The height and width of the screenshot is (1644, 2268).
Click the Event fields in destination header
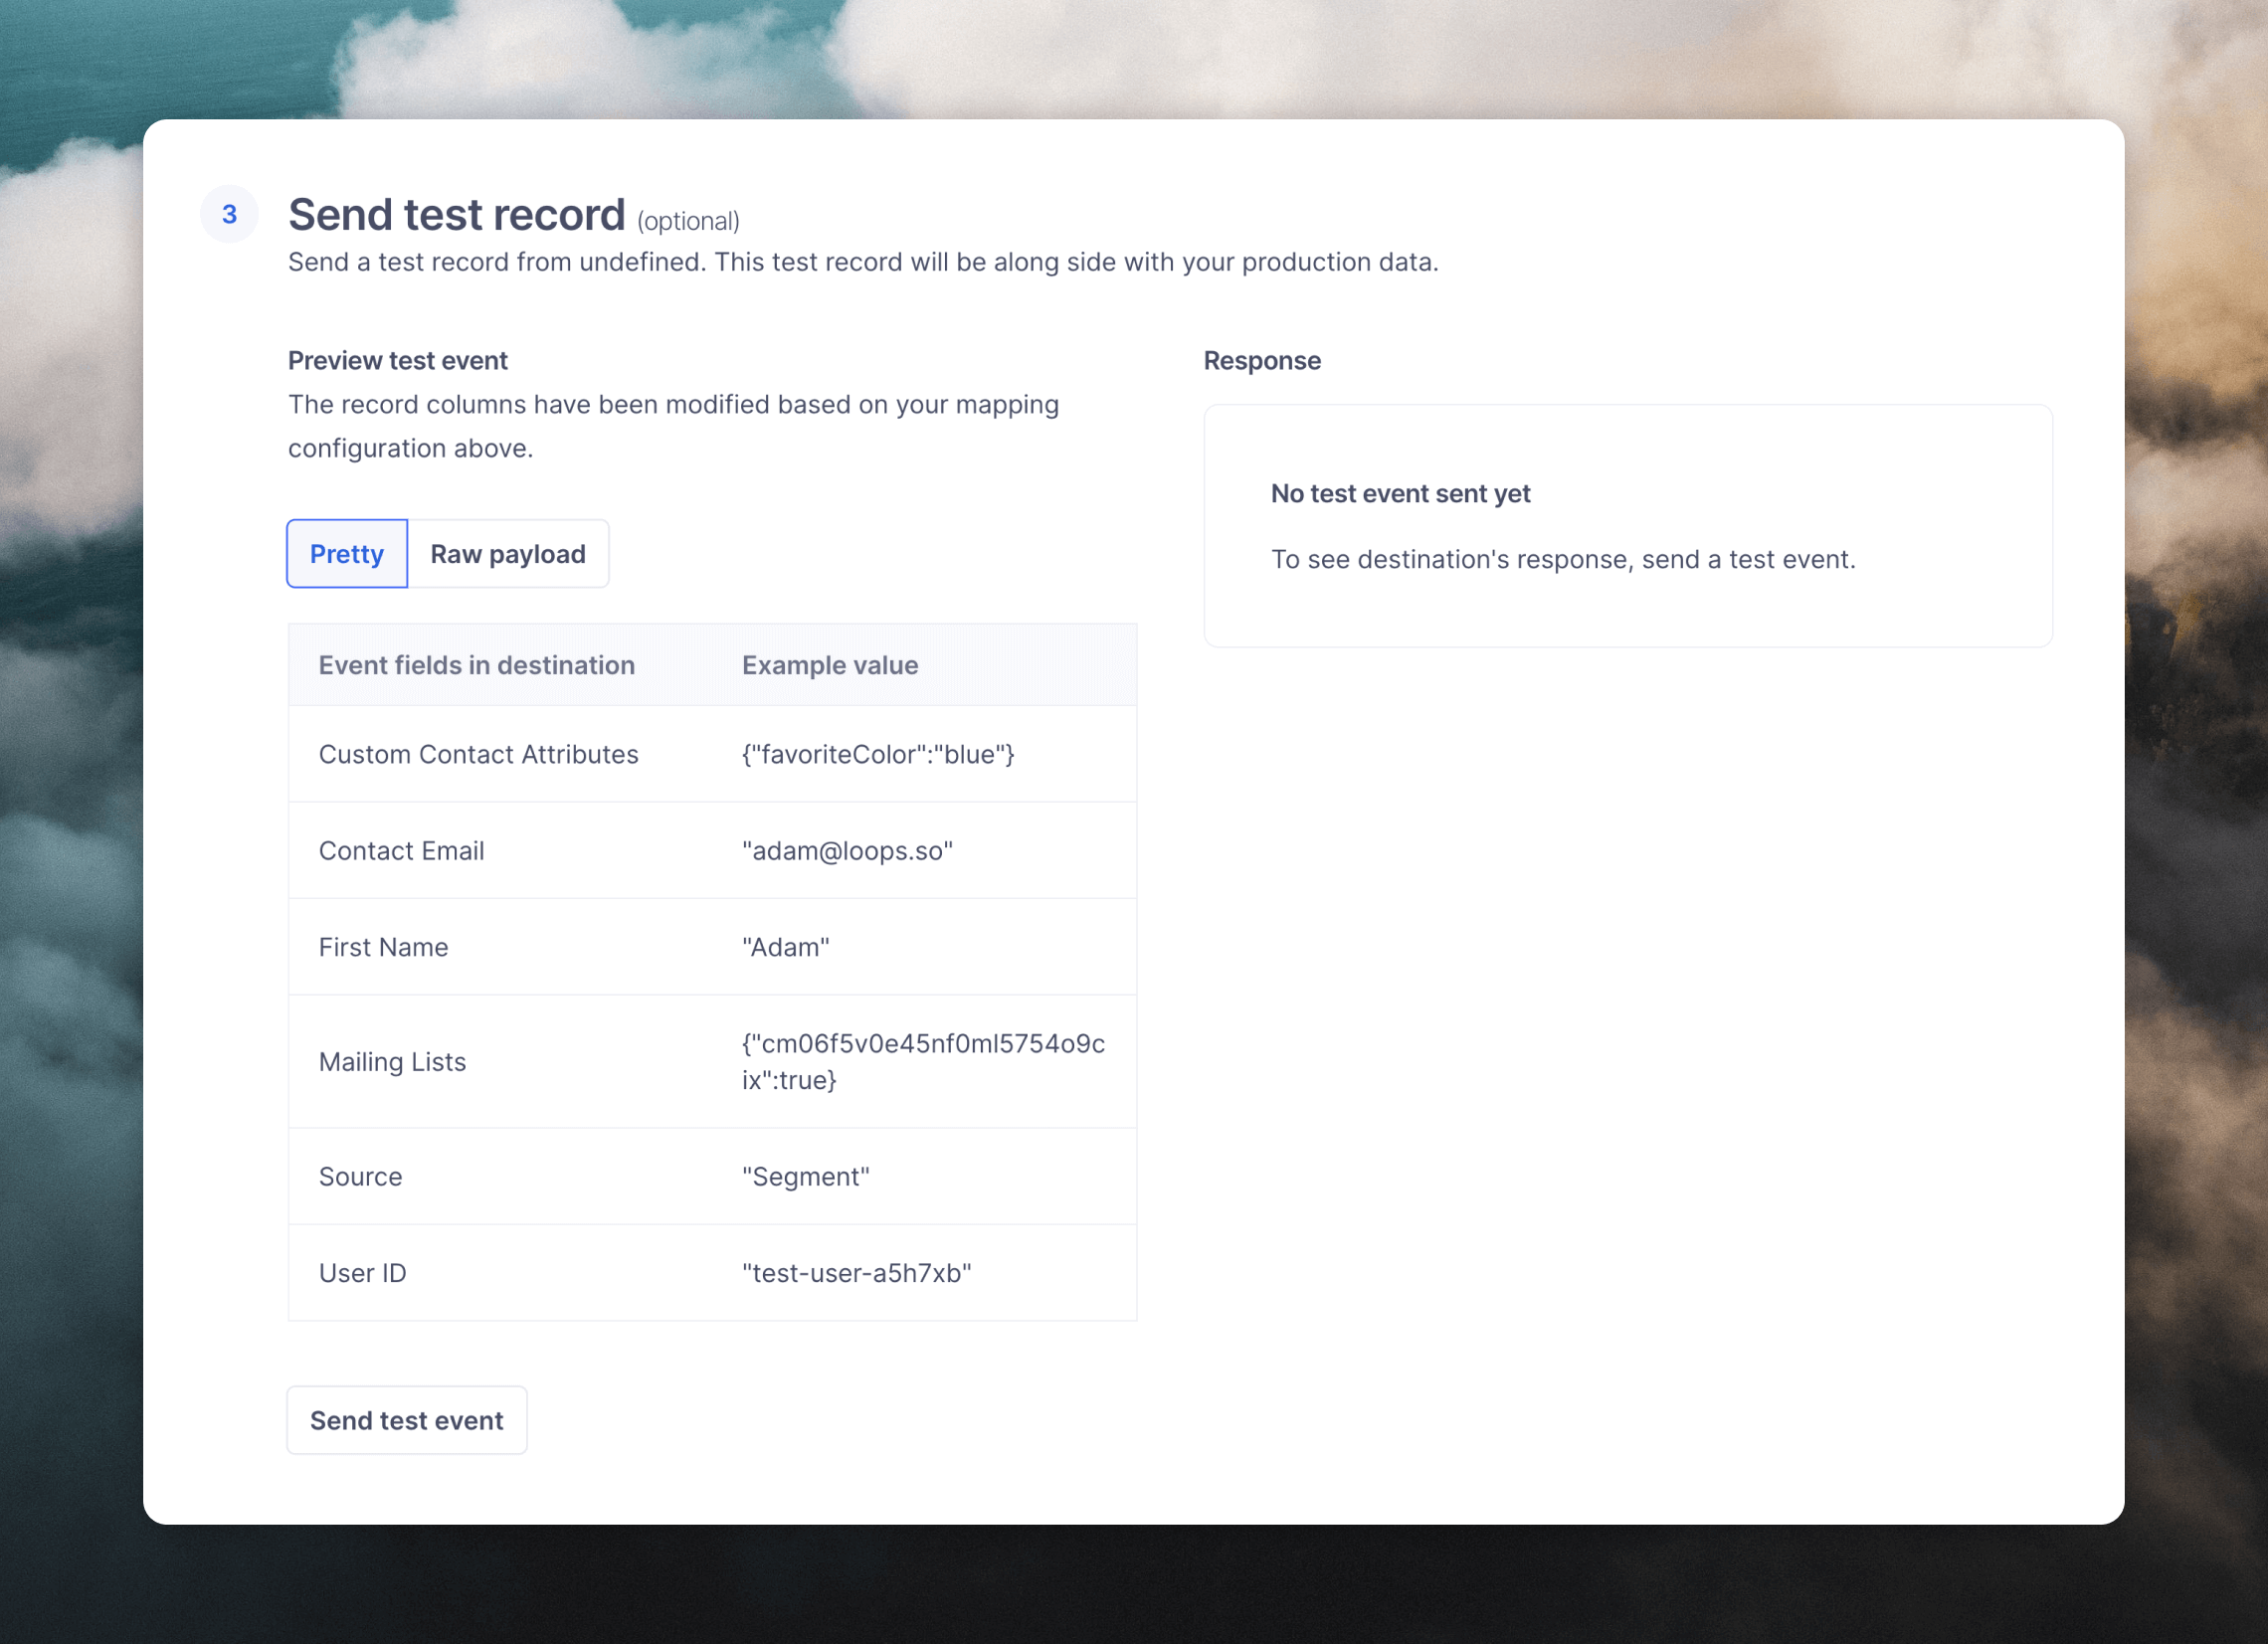coord(476,665)
